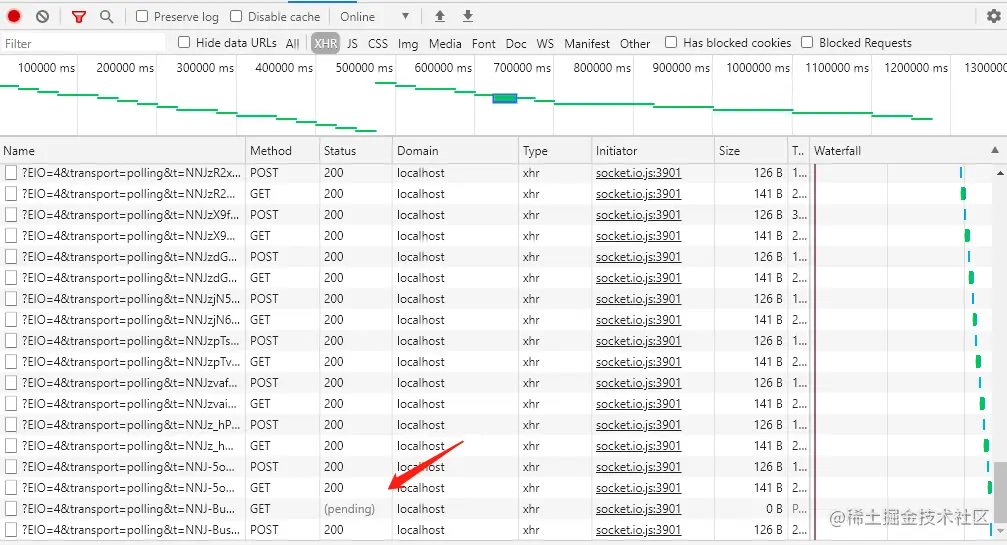
Task: Click the scrollbar up arrow of requests table
Action: coord(1000,173)
